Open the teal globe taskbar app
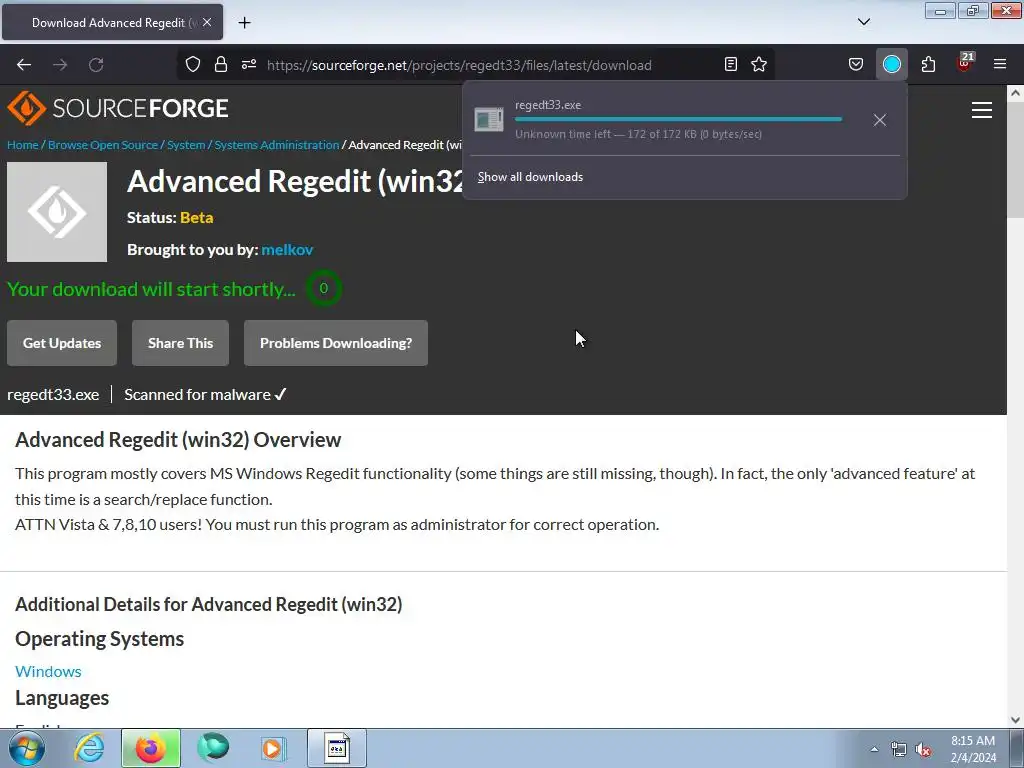 pyautogui.click(x=213, y=748)
